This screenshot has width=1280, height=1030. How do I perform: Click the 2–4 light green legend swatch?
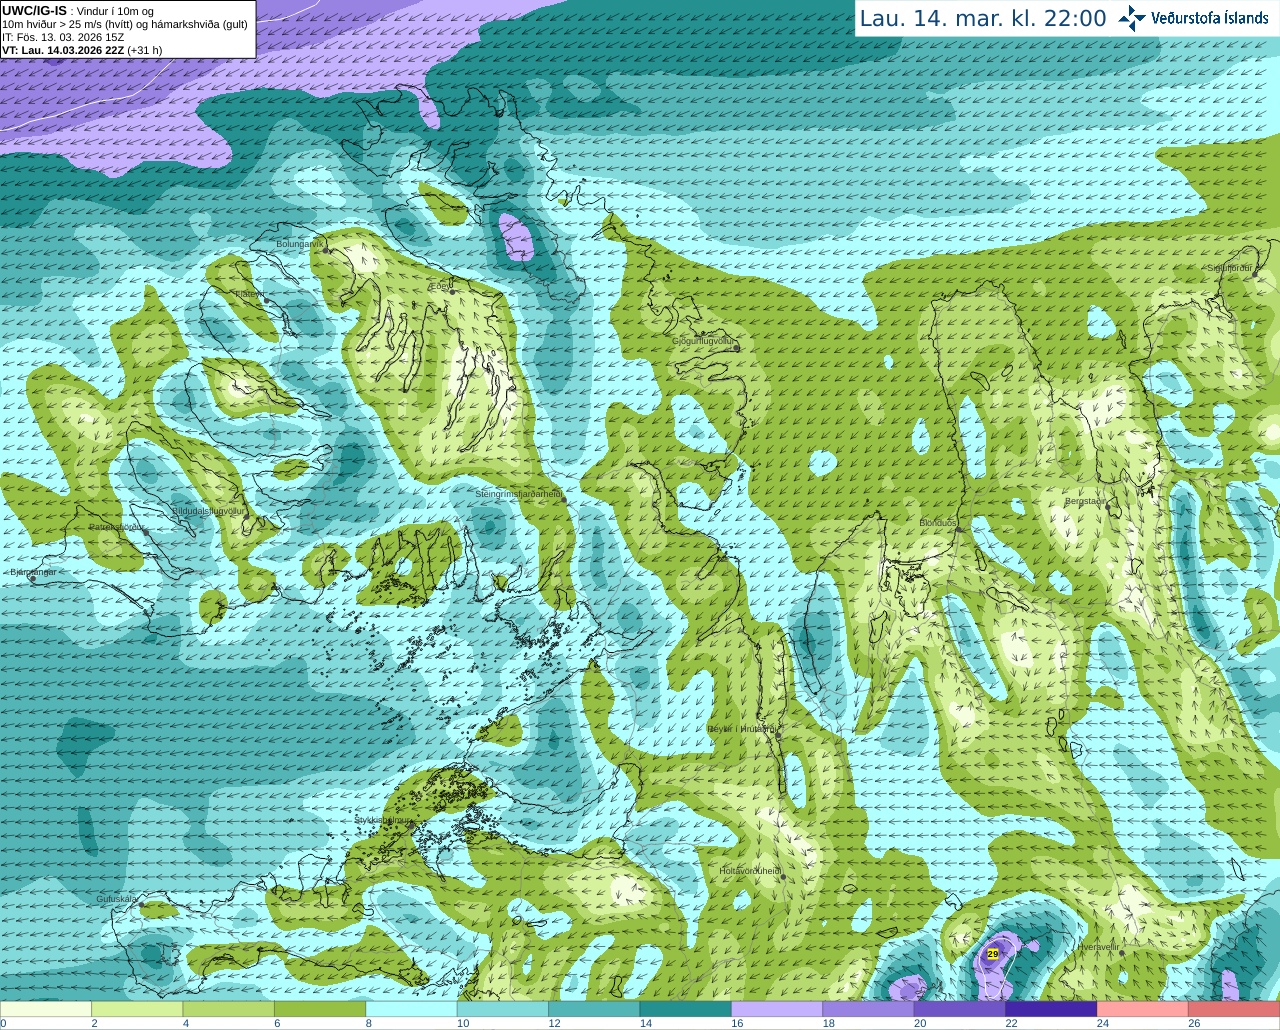(x=137, y=1009)
